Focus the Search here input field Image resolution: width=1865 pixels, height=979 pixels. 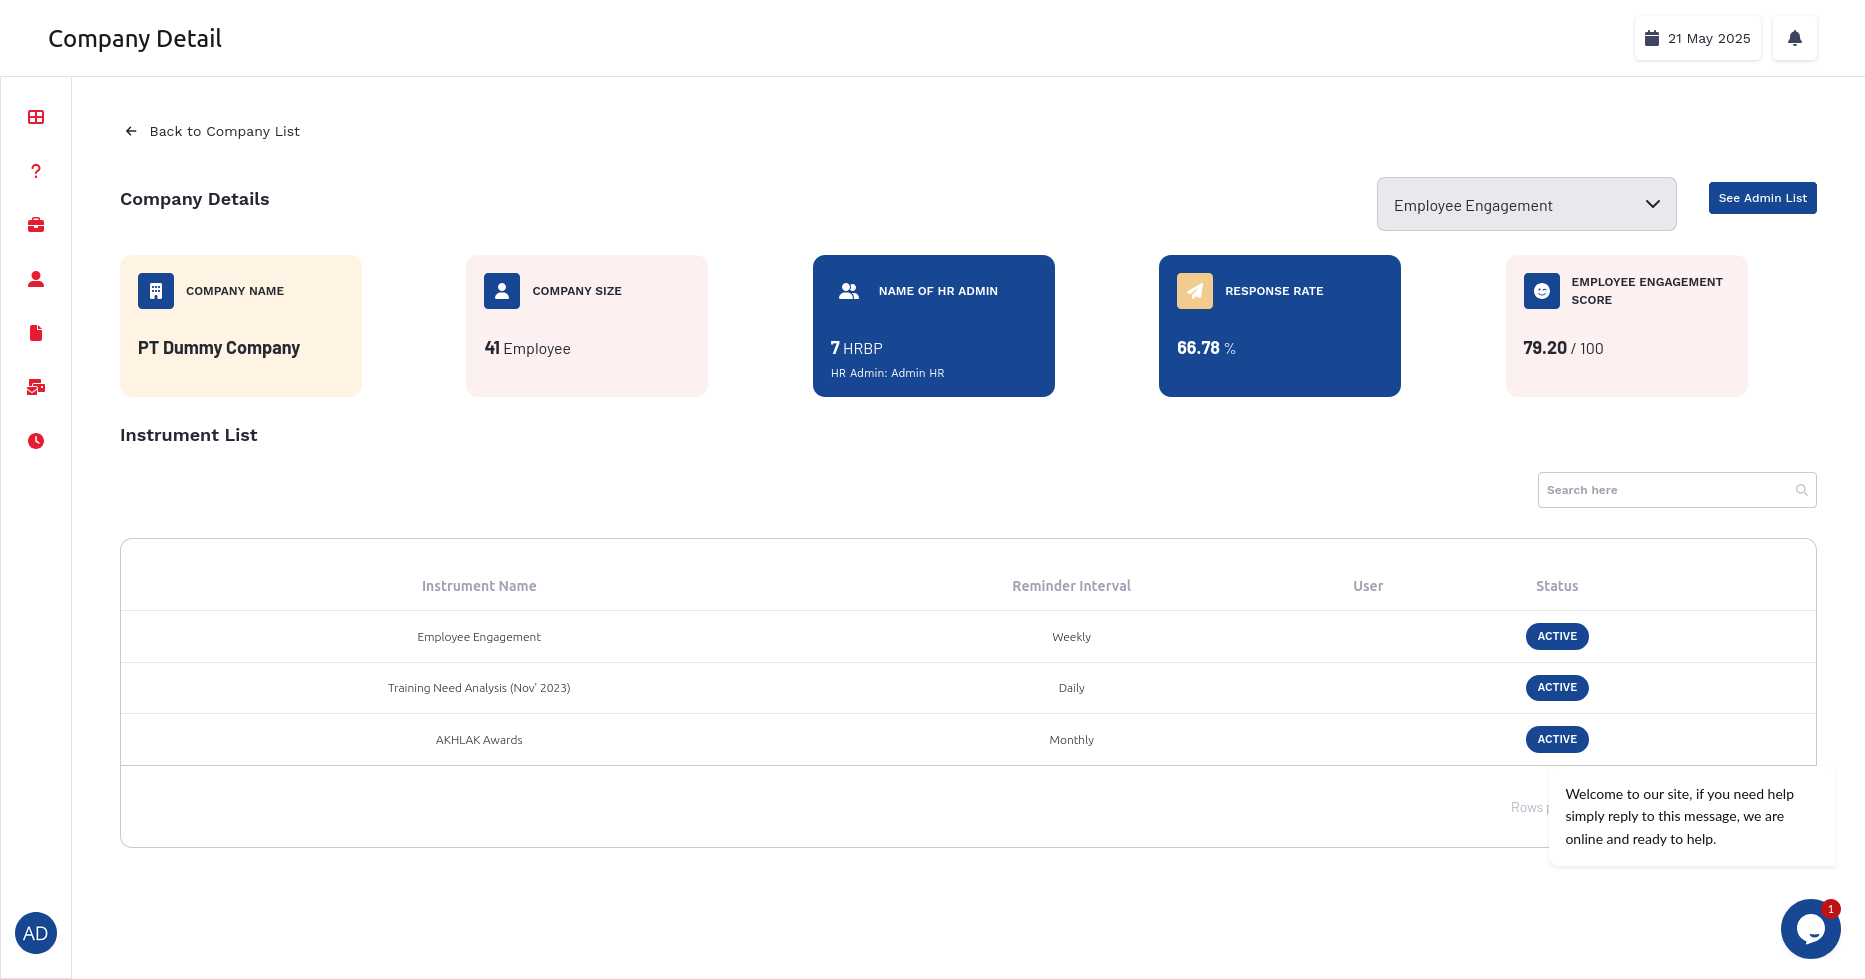click(x=1677, y=490)
